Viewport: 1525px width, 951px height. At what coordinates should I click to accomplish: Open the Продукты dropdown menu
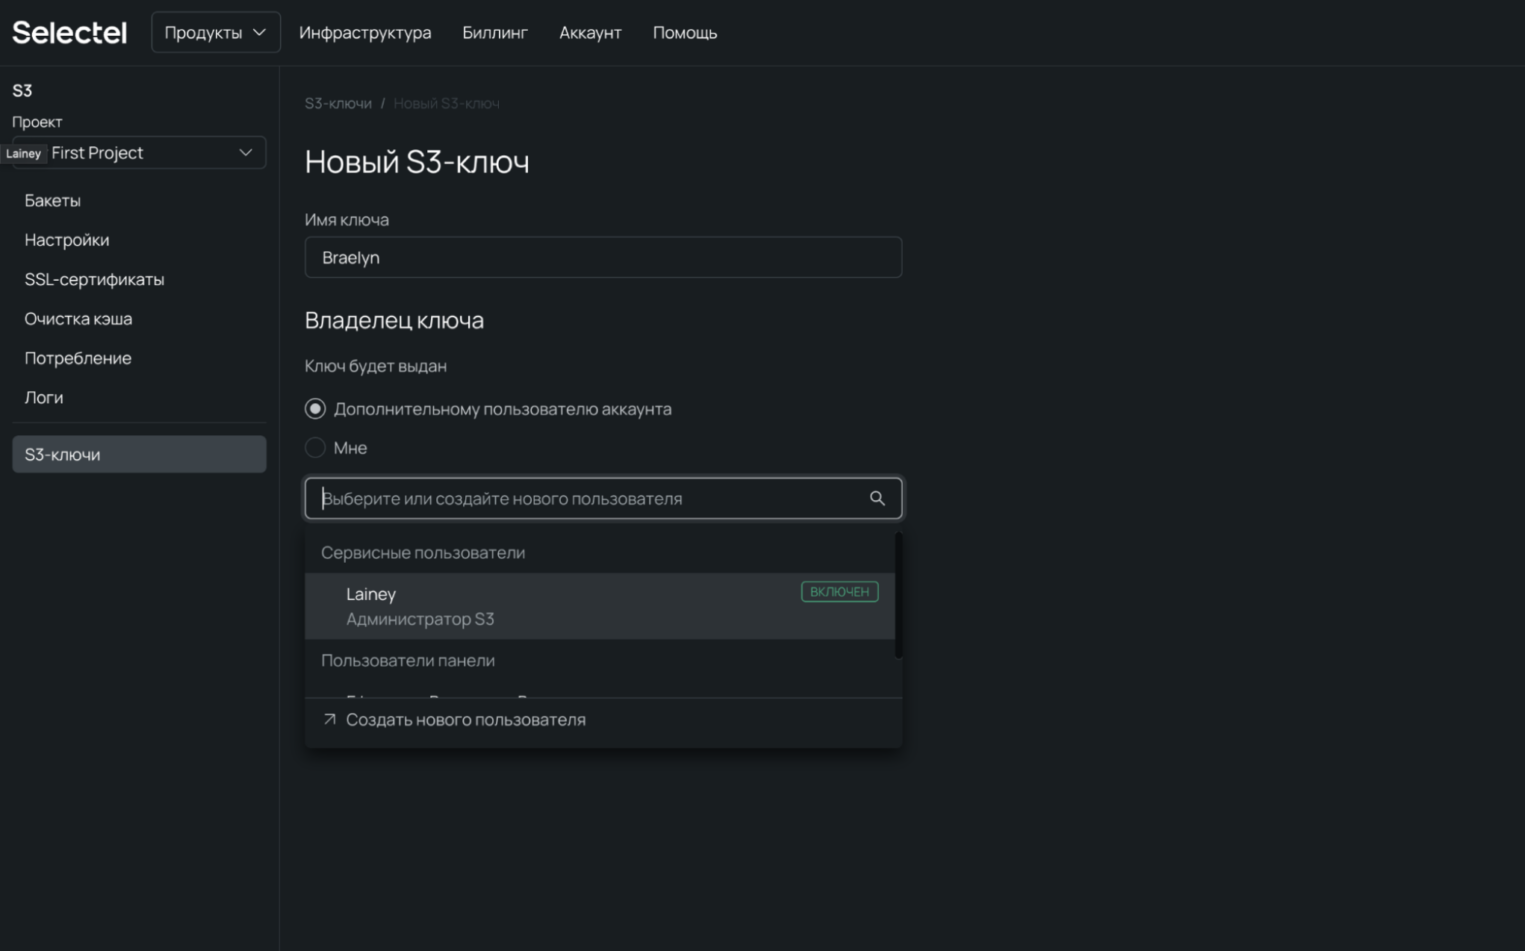click(x=215, y=33)
